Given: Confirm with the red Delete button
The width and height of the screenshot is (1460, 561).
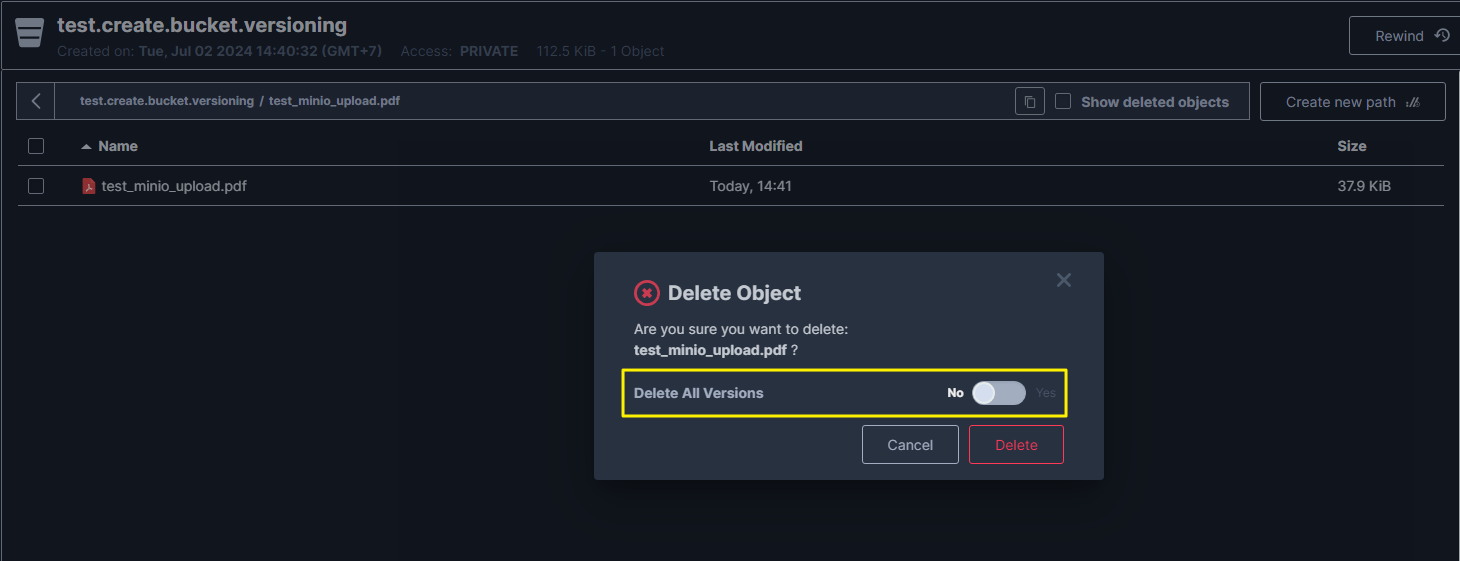Looking at the screenshot, I should click(1016, 445).
